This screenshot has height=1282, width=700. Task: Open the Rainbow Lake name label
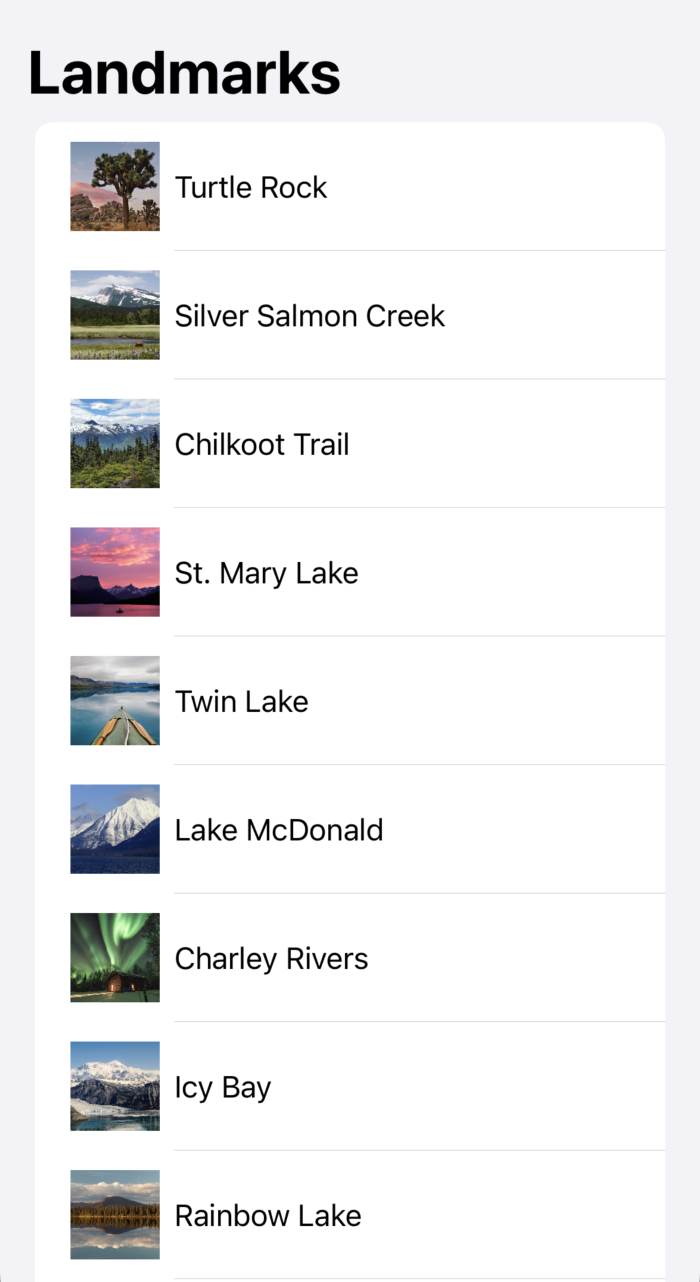268,1215
